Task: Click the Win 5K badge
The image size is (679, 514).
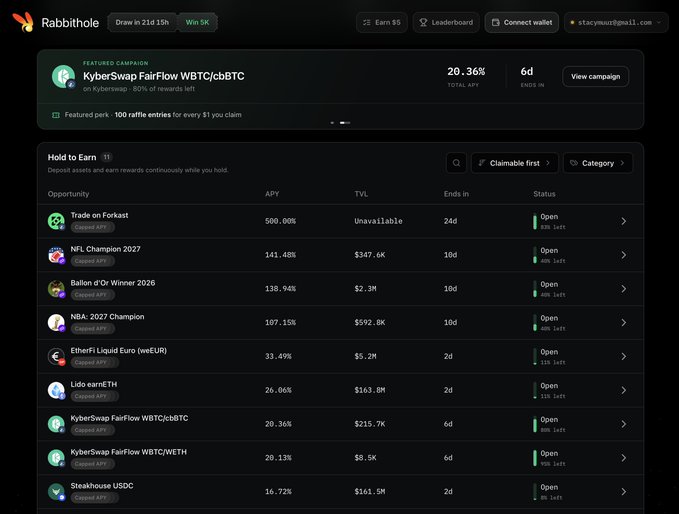Action: (x=197, y=23)
